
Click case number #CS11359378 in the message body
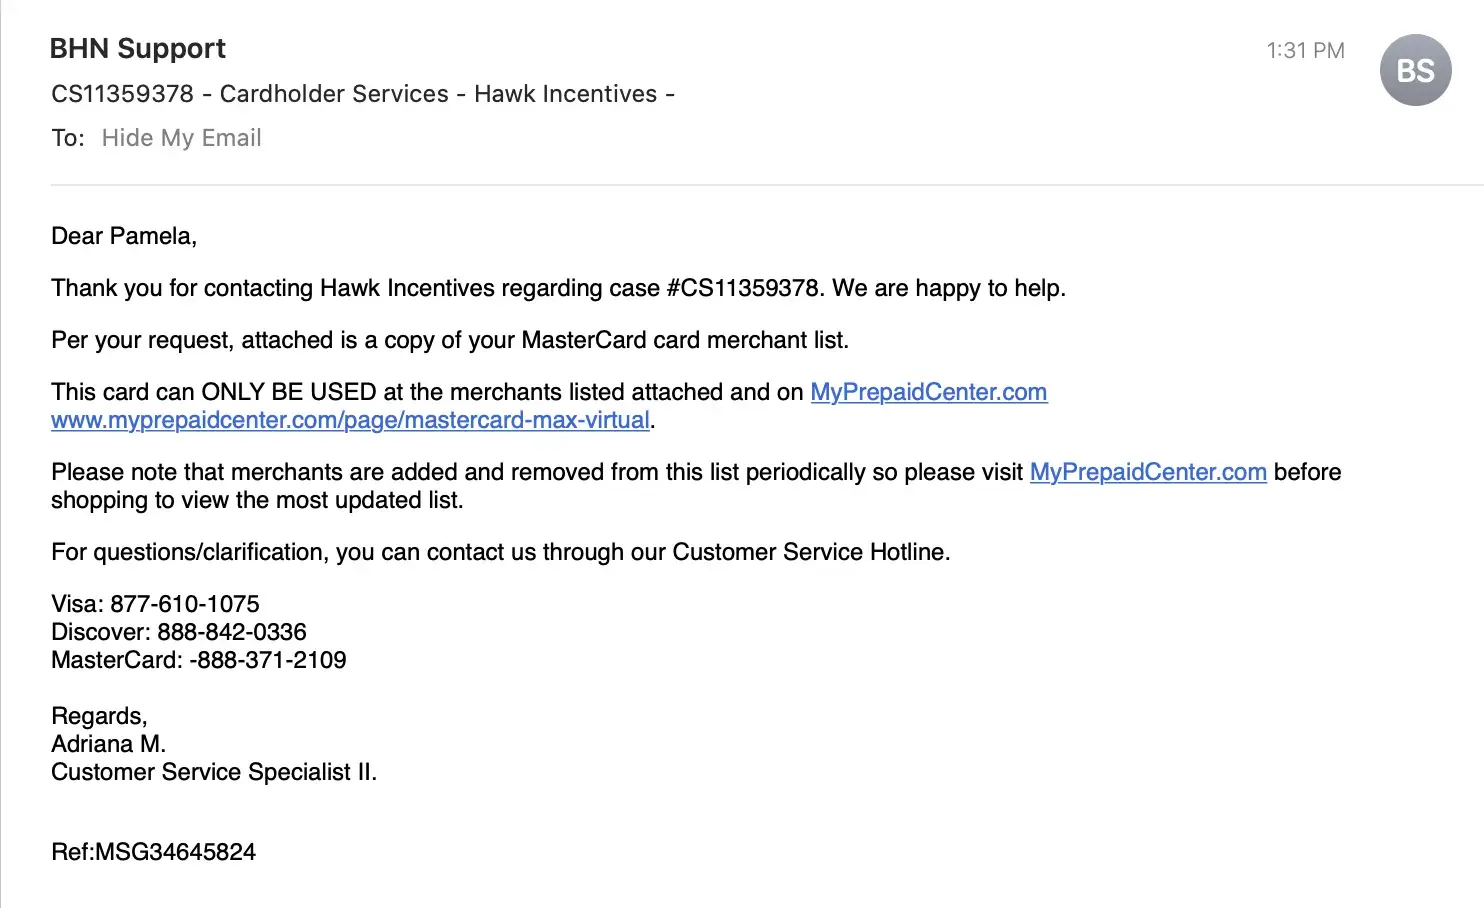(x=743, y=288)
